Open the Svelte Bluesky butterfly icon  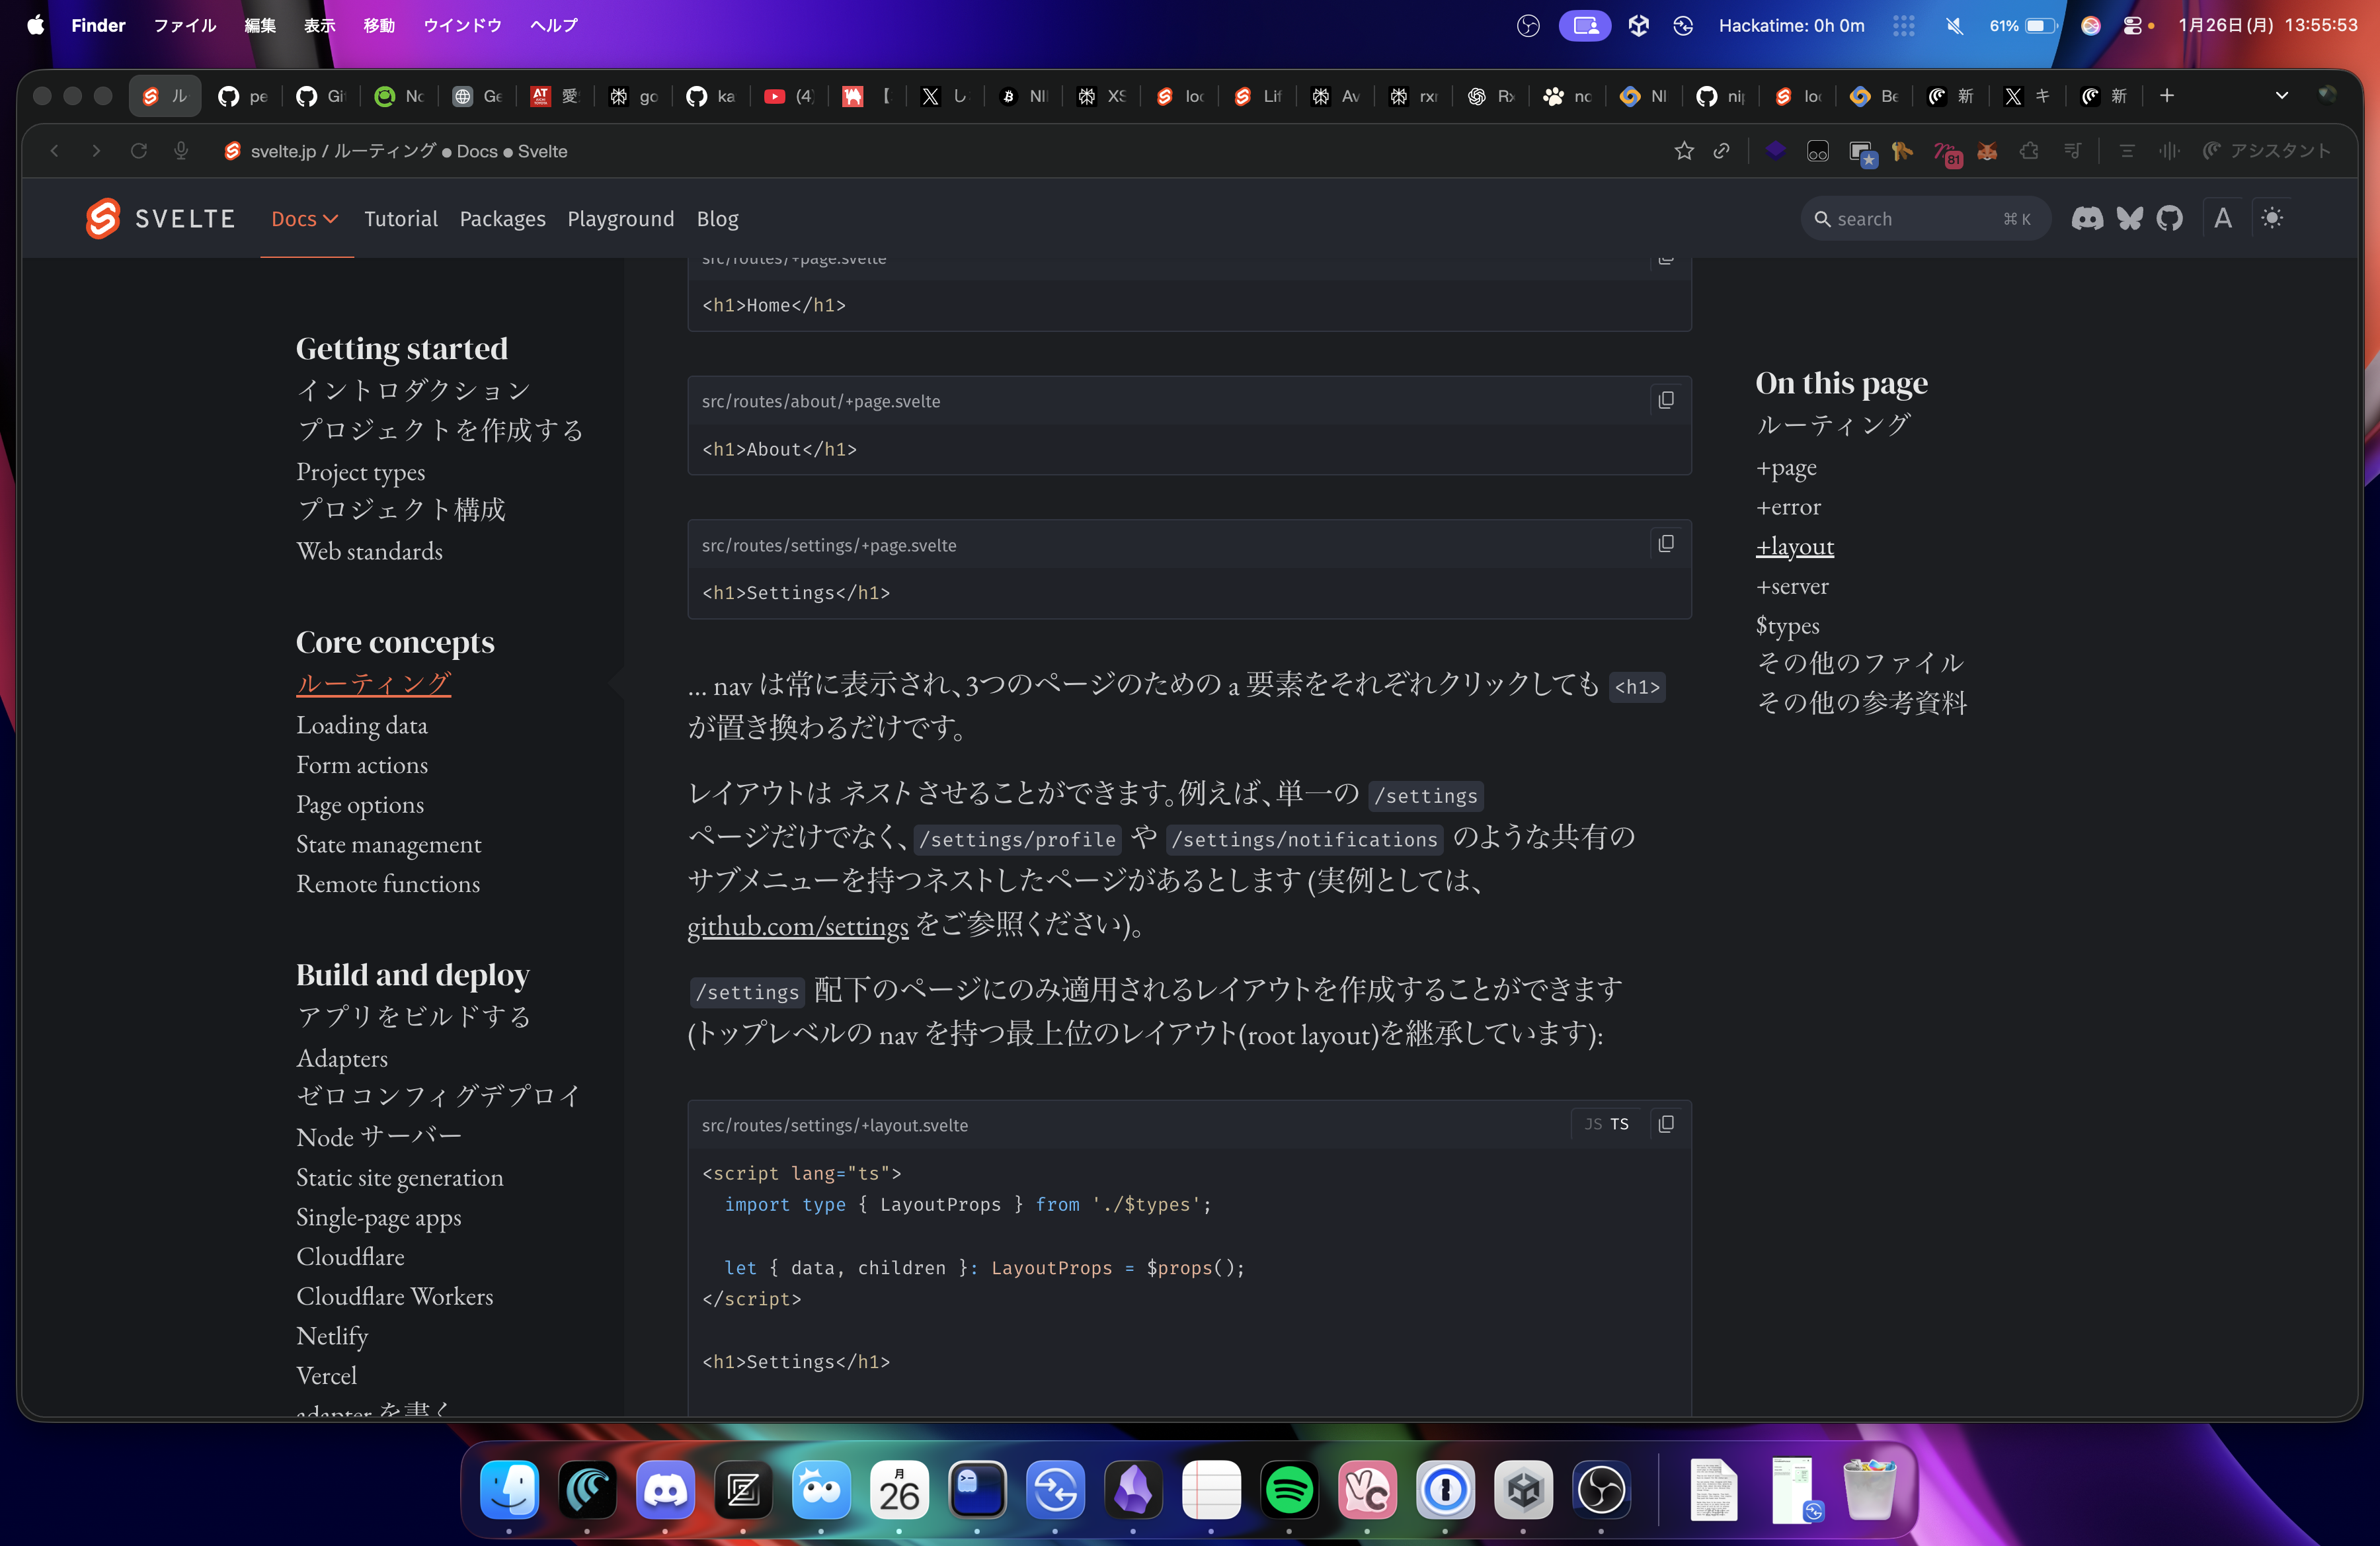click(x=2129, y=218)
